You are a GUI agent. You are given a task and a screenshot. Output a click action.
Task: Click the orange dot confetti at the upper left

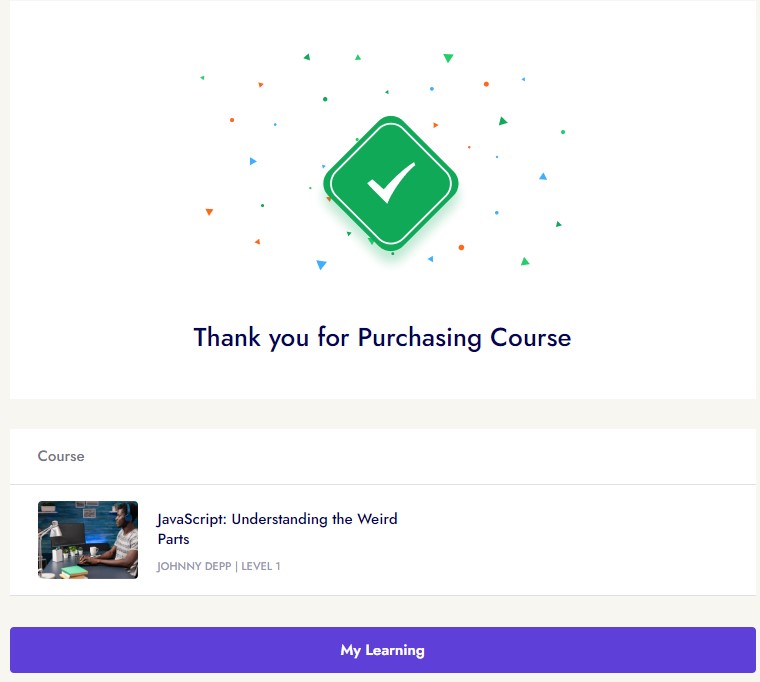(232, 120)
